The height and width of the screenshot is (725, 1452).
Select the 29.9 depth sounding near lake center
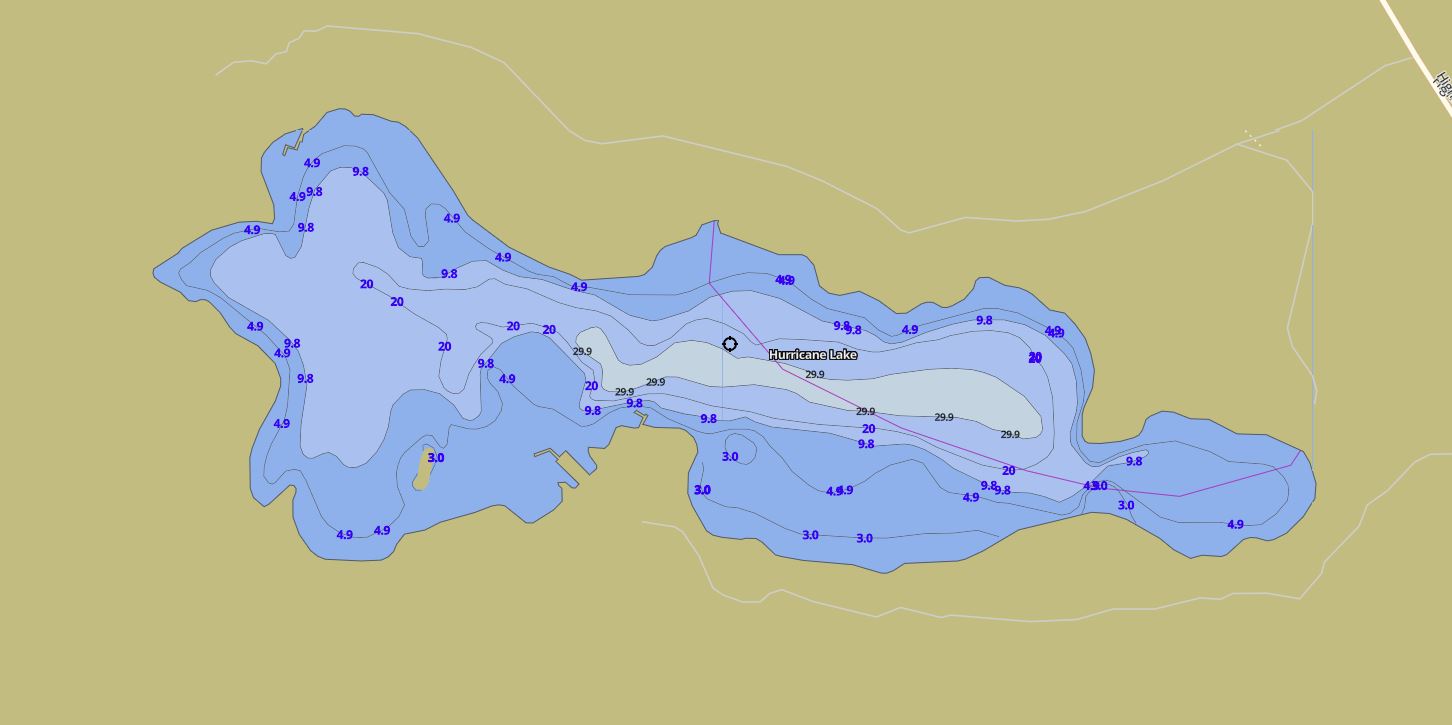(817, 374)
